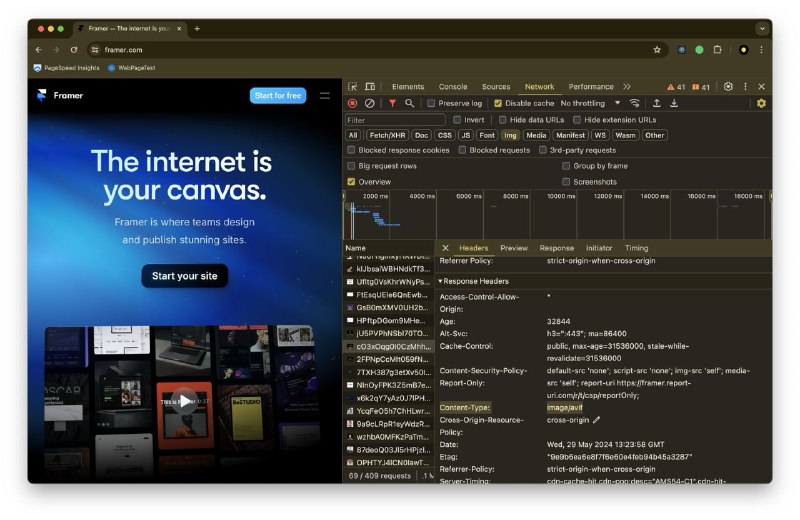The image size is (800, 520).
Task: Open network conditions wifi icon
Action: pos(634,103)
